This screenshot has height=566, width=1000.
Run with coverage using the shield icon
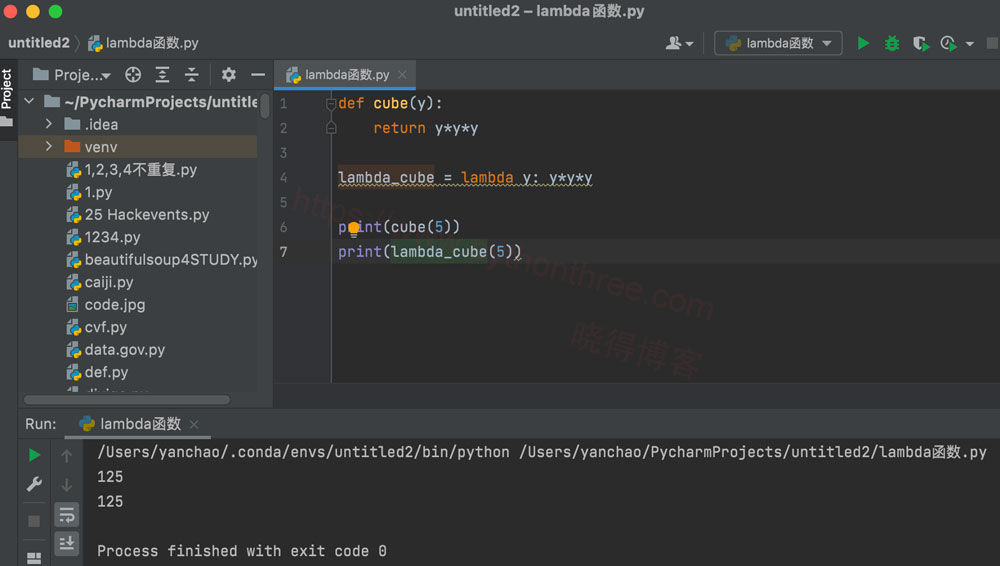point(920,43)
